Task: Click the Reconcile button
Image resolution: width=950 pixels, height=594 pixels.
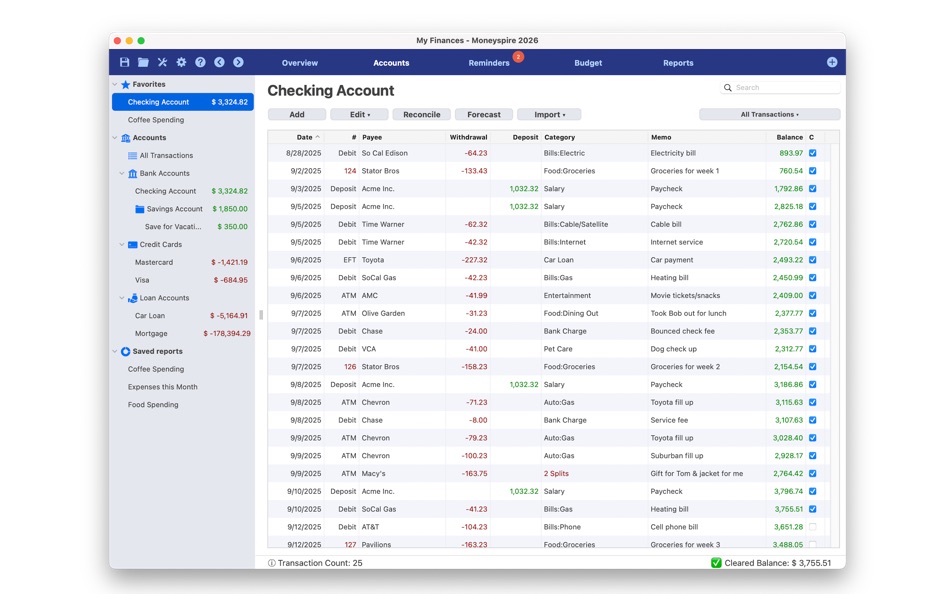Action: pos(421,114)
